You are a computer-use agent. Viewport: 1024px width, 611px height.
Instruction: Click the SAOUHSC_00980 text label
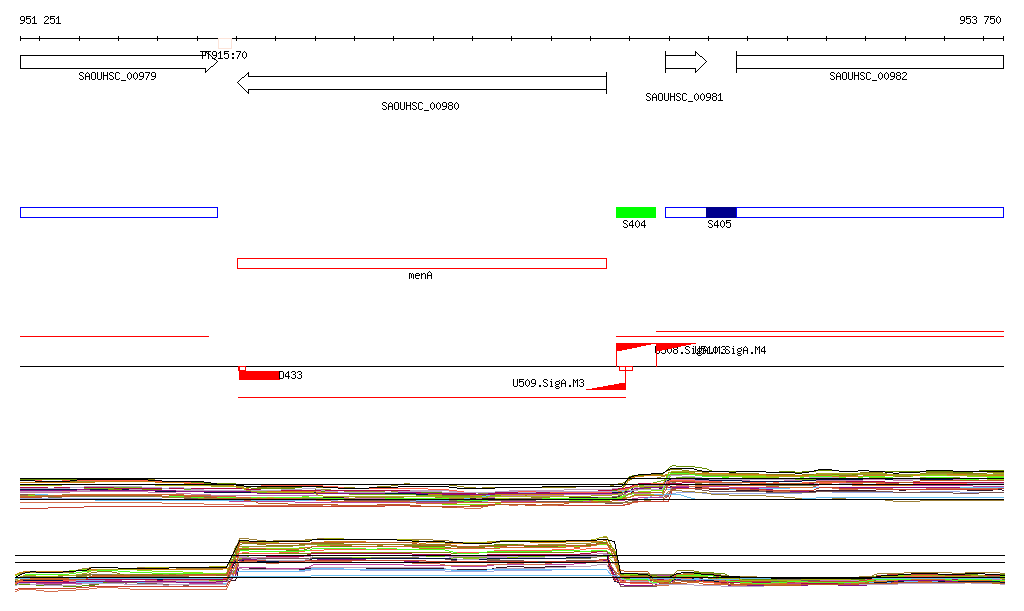click(x=421, y=106)
